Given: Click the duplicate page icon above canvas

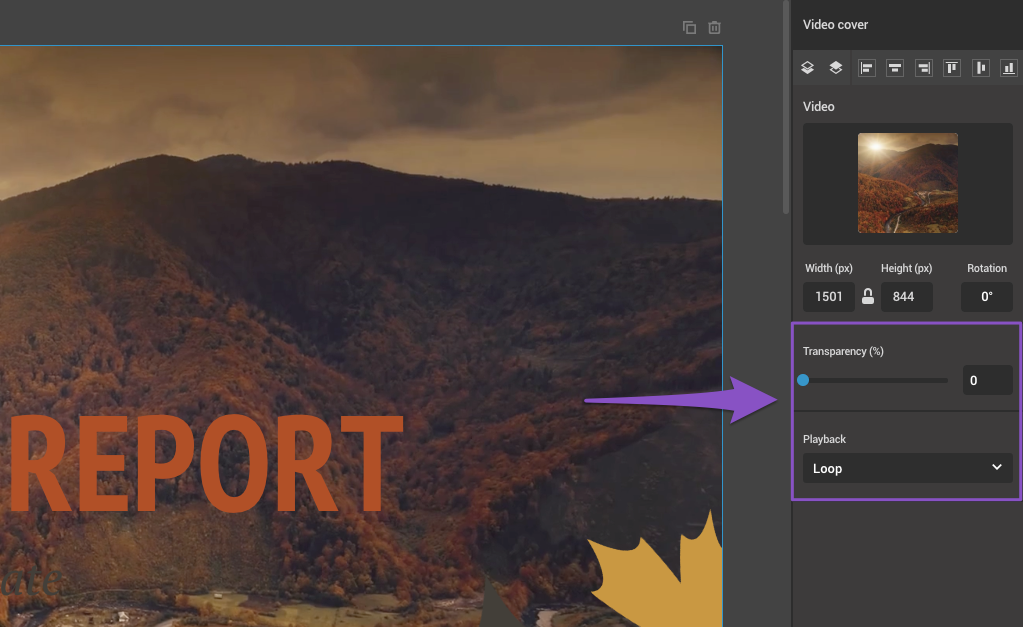Looking at the screenshot, I should coord(689,28).
